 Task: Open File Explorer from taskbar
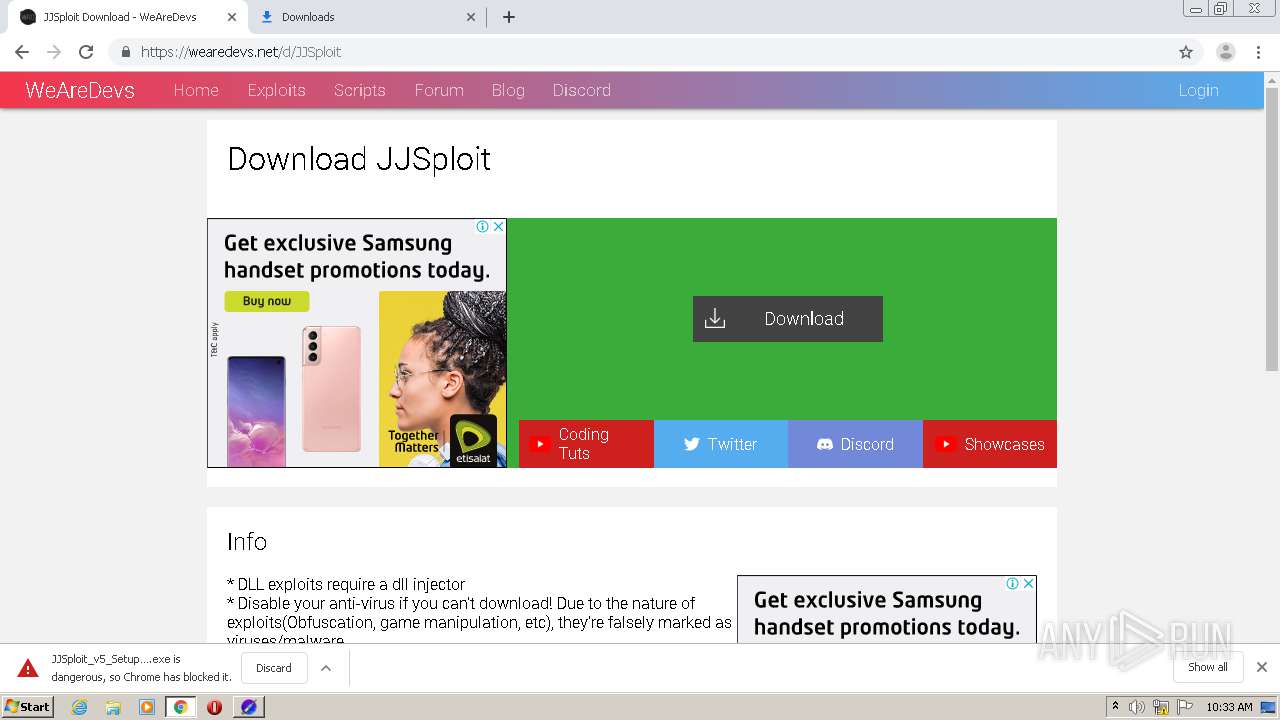[x=113, y=707]
